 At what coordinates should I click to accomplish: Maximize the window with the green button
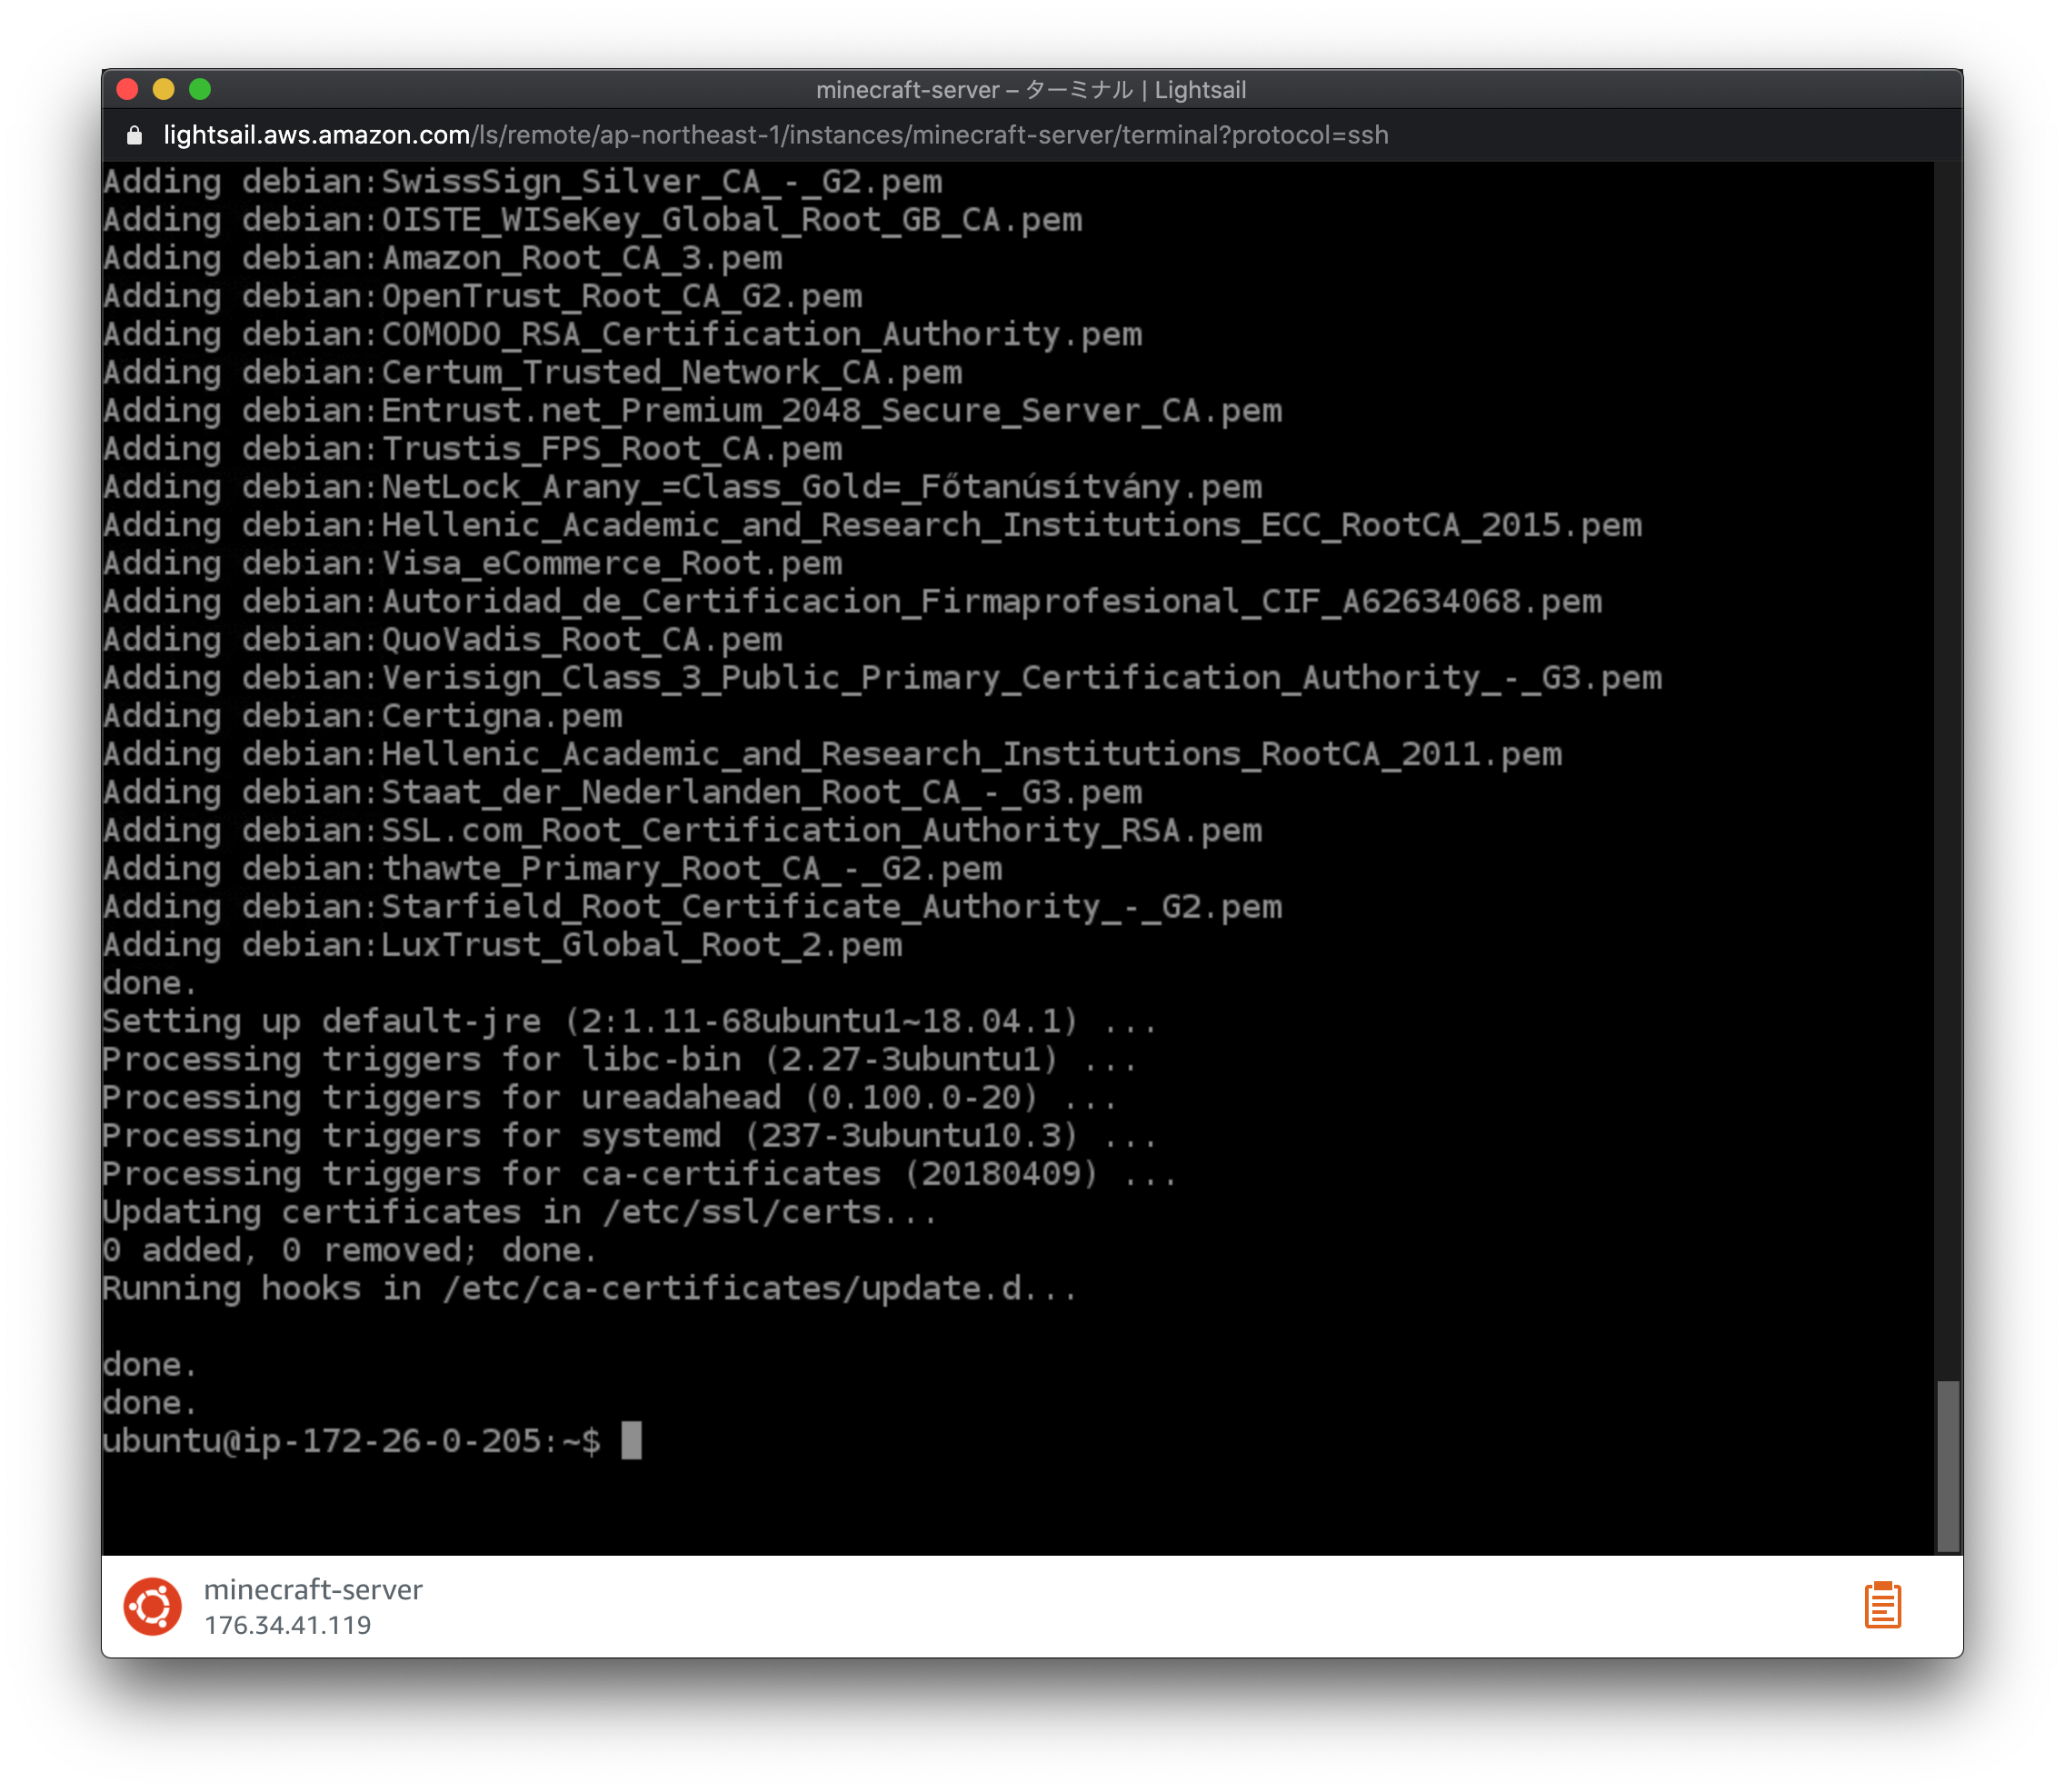point(200,89)
